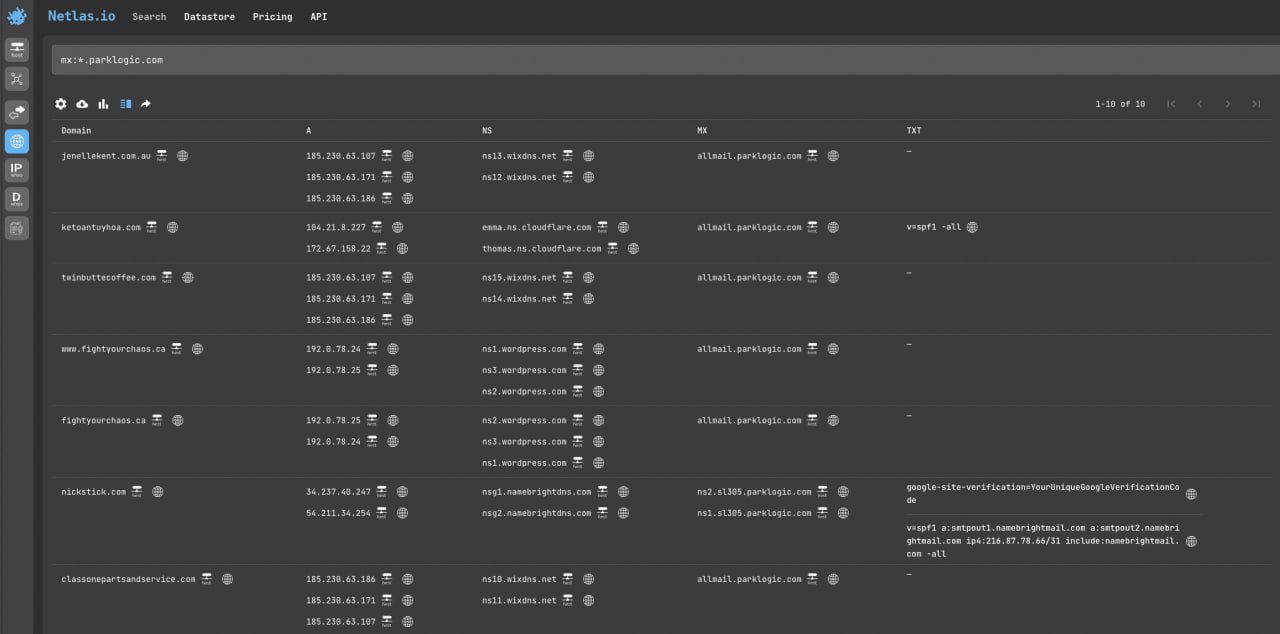Click globe icon beside classonepartsandservice.com
Screen dimensions: 1280x634
[227, 579]
